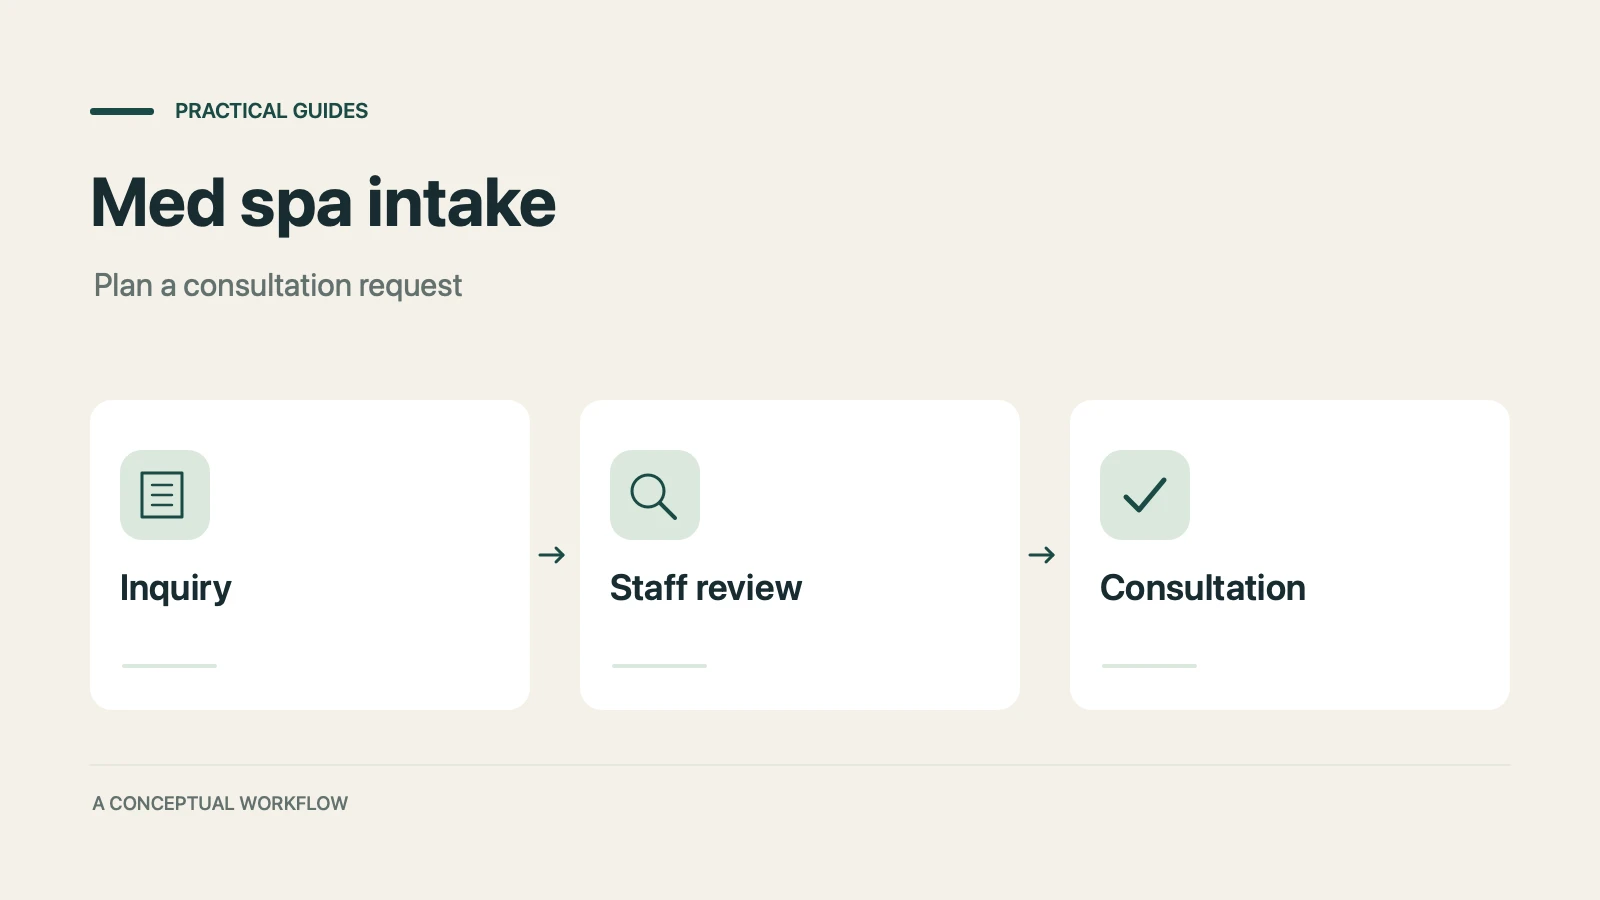Select the Consultation card heading
Screen dimensions: 1600x900
pyautogui.click(x=1203, y=588)
